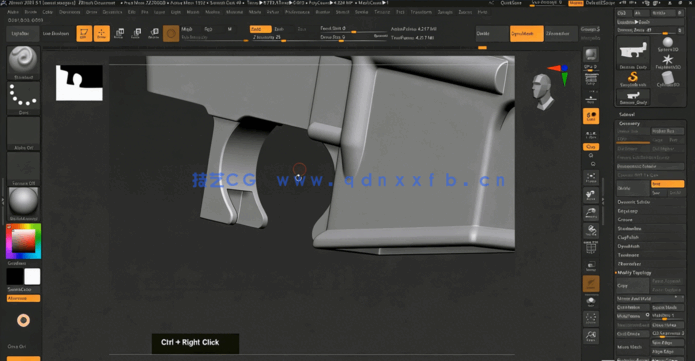Open the Standard brush selector
The width and height of the screenshot is (695, 361).
[x=23, y=63]
